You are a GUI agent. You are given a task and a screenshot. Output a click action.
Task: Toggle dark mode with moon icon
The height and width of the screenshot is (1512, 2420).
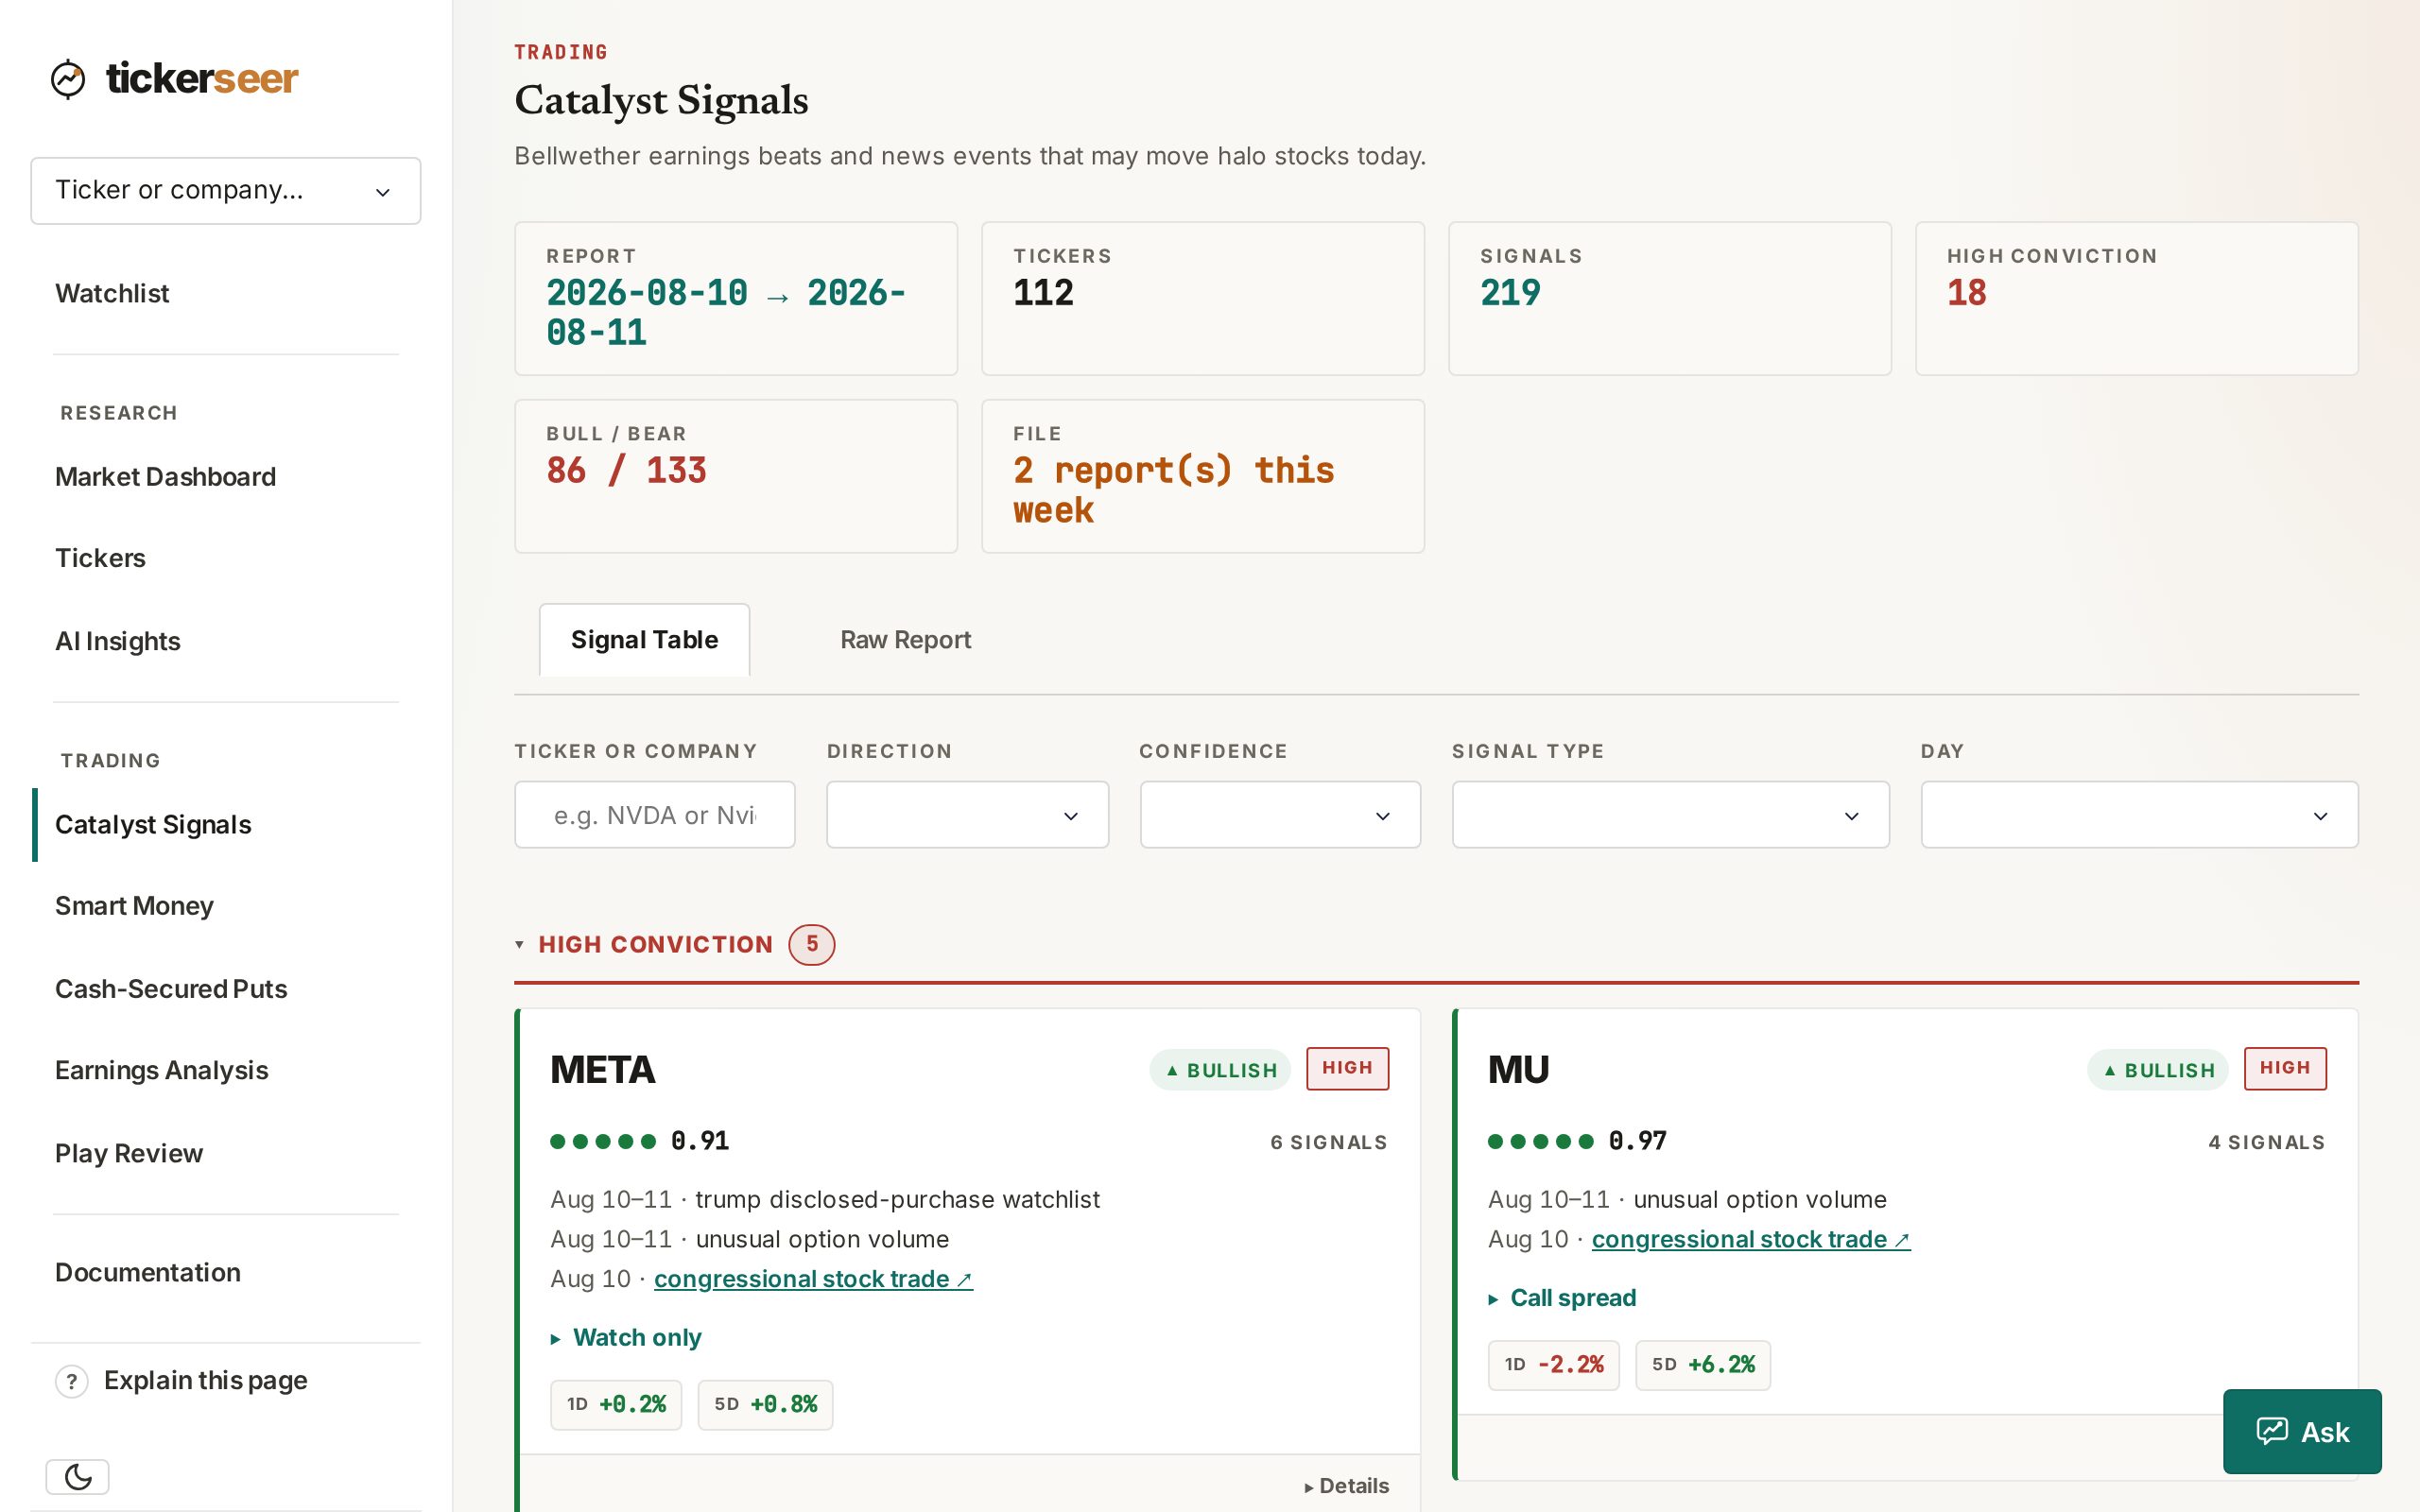[x=77, y=1476]
